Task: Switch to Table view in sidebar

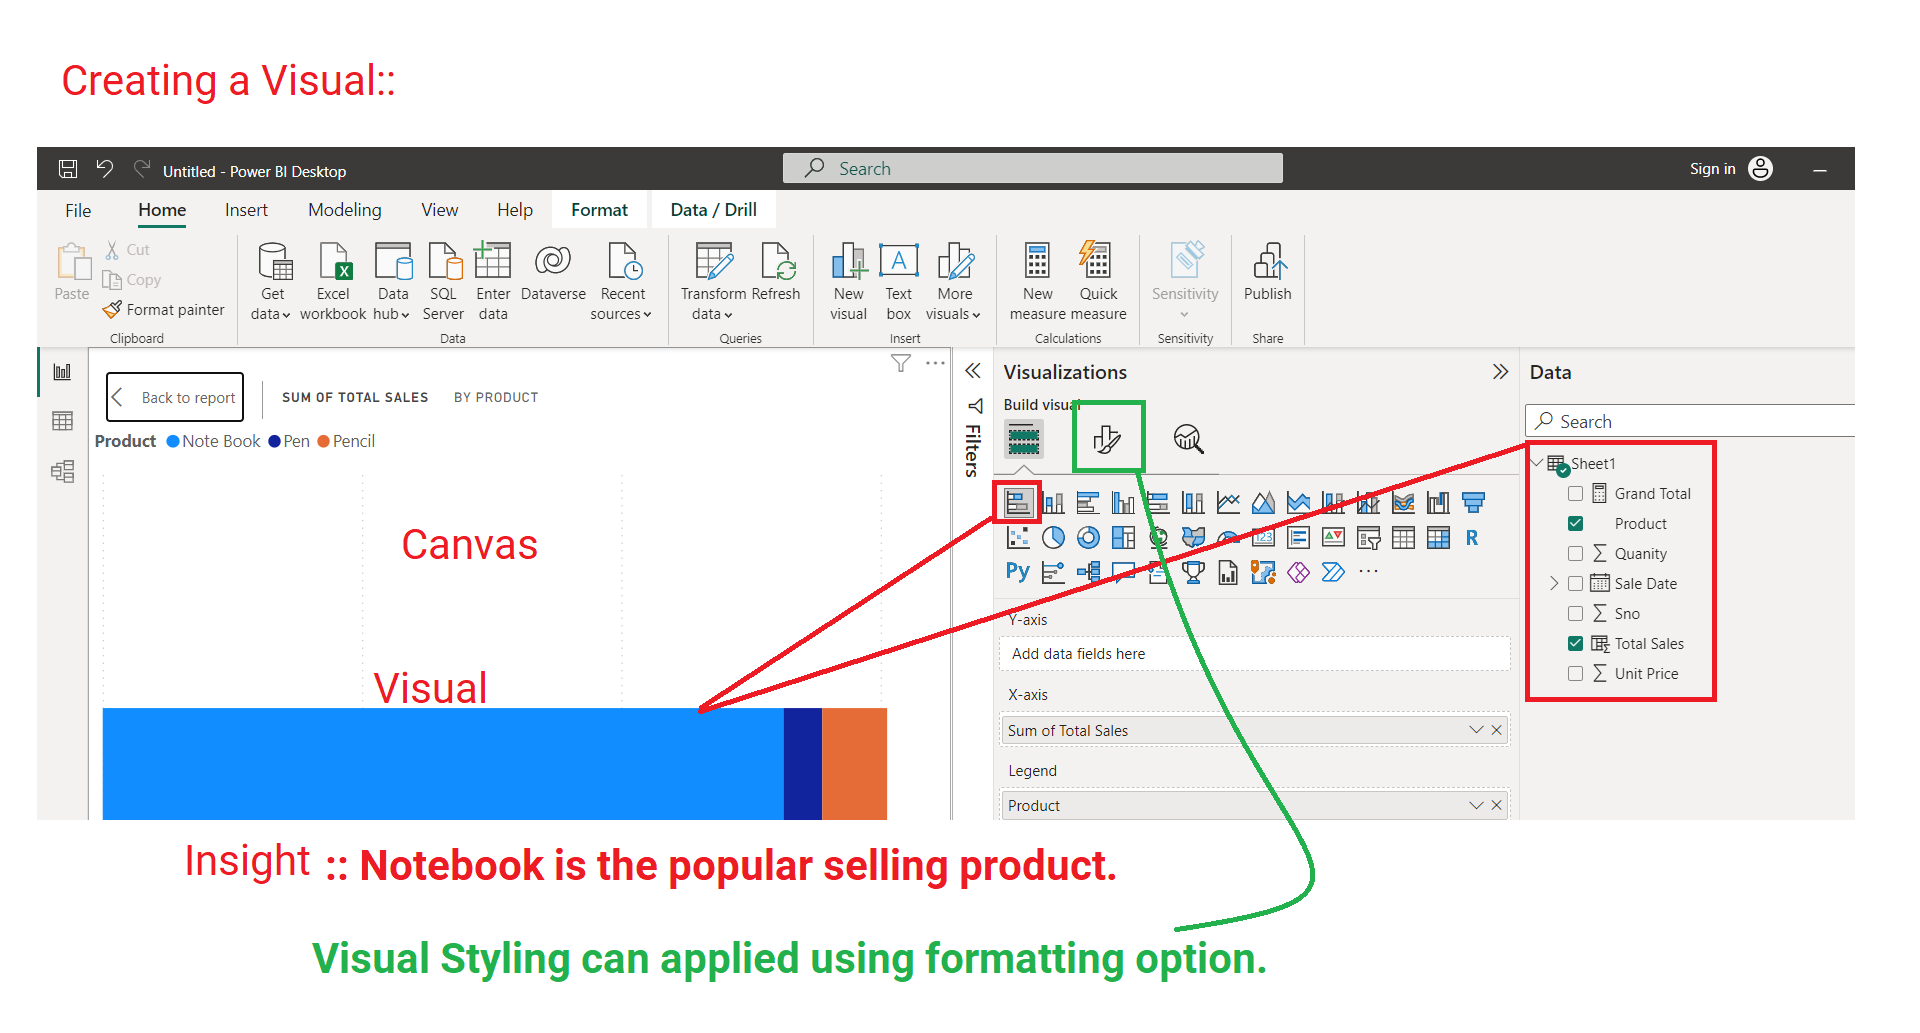Action: pos(62,421)
